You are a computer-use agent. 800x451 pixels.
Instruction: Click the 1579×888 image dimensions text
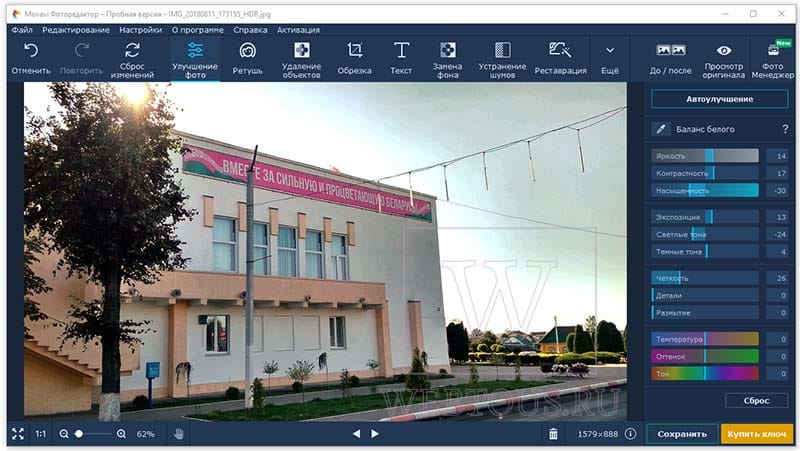click(x=597, y=434)
